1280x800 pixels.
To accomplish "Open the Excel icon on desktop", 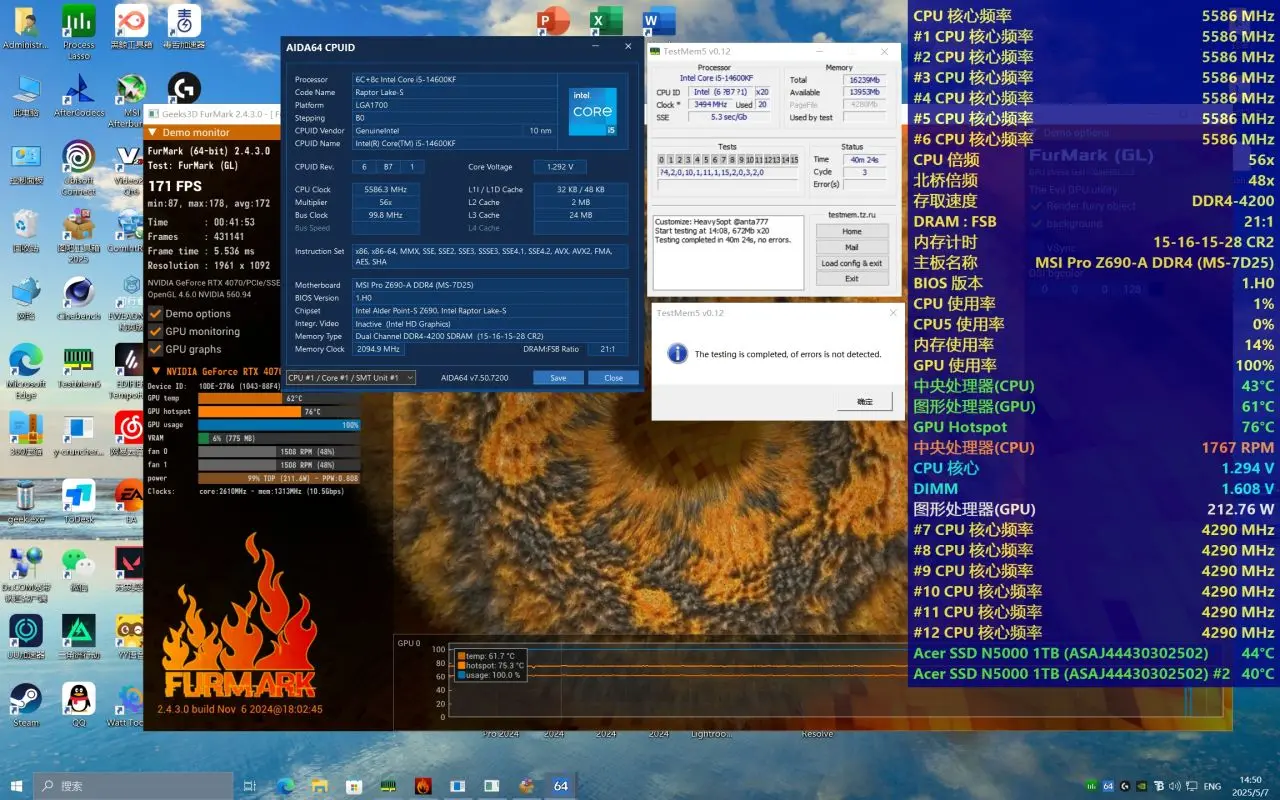I will point(606,20).
